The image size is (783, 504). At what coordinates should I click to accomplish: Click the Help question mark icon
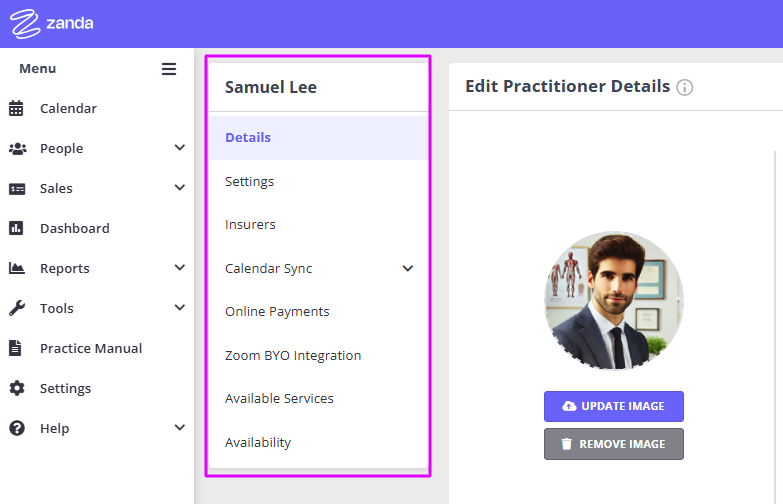tap(16, 428)
